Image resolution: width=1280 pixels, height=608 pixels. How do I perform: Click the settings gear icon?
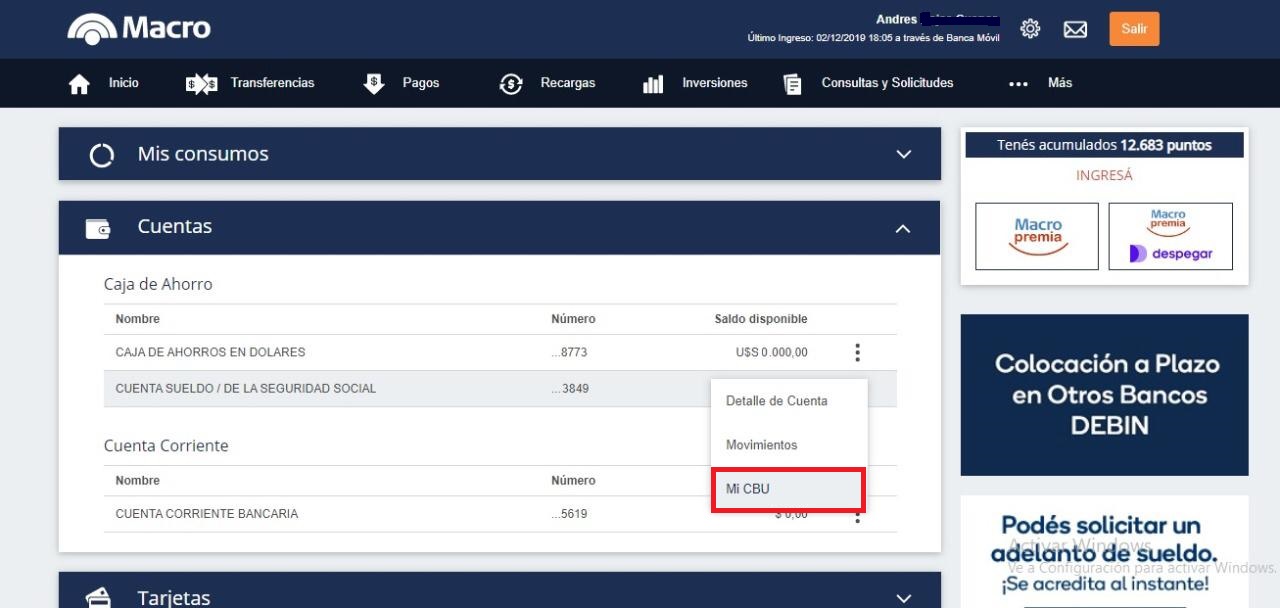click(x=1030, y=29)
